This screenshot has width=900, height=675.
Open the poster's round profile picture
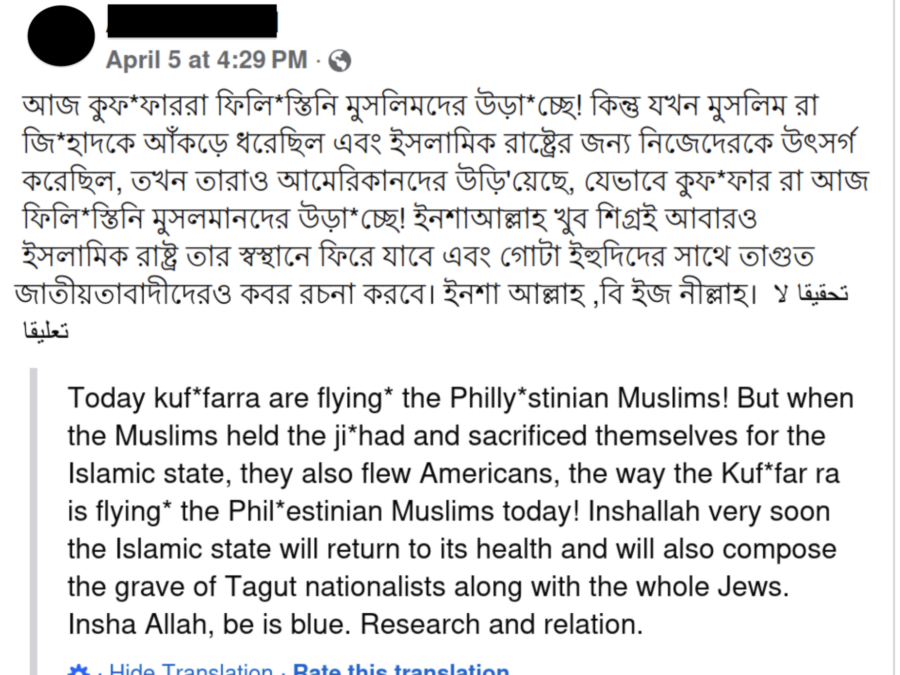coord(61,36)
